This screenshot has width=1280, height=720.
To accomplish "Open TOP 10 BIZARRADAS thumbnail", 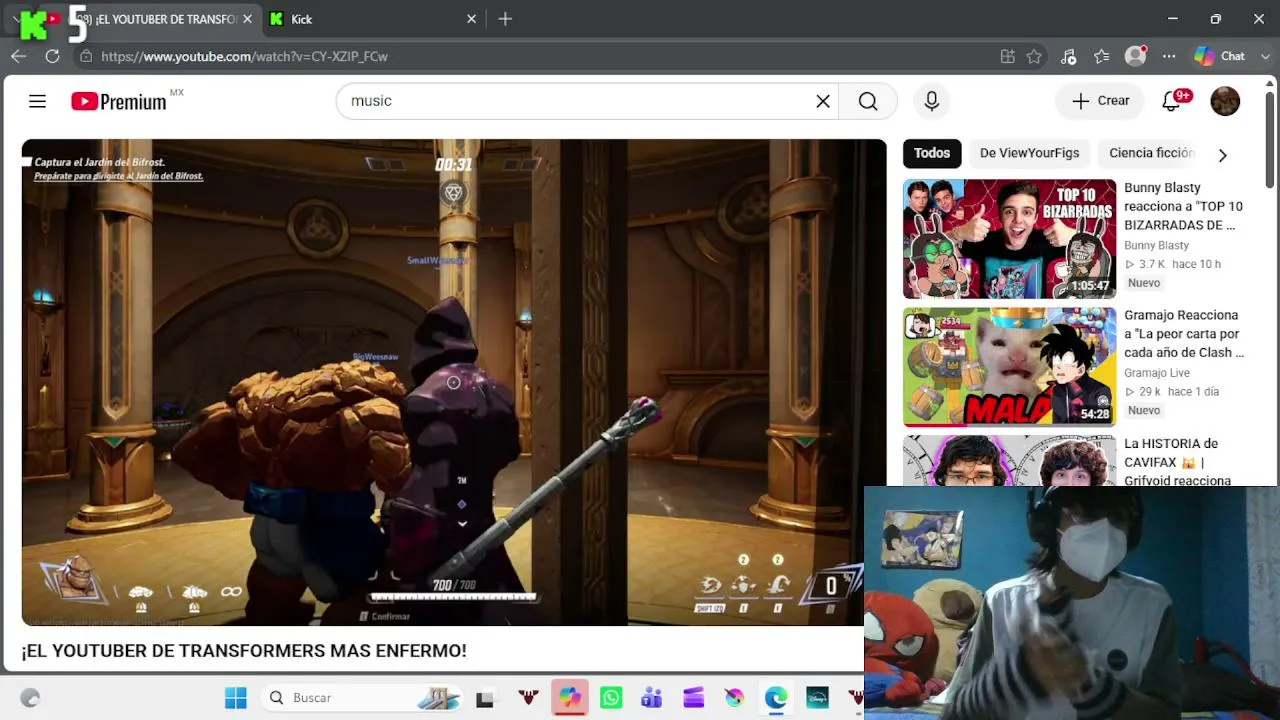I will 1009,239.
